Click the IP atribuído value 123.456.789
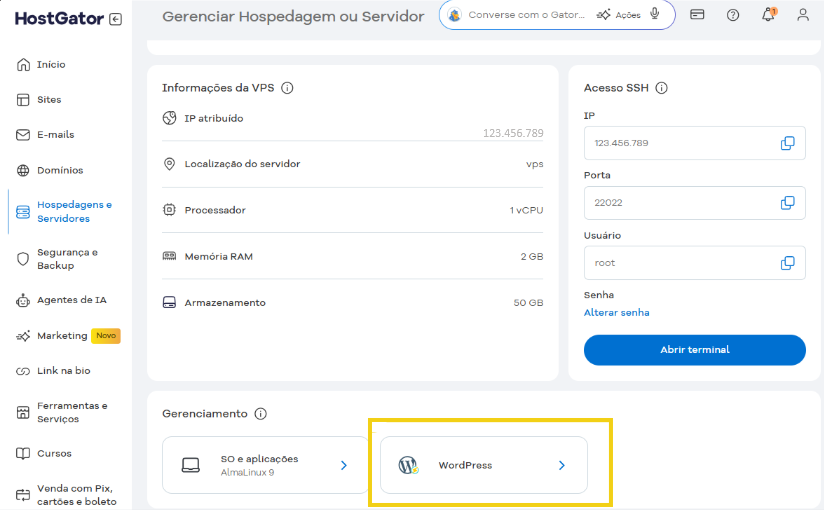Image resolution: width=824 pixels, height=510 pixels. pyautogui.click(x=513, y=134)
